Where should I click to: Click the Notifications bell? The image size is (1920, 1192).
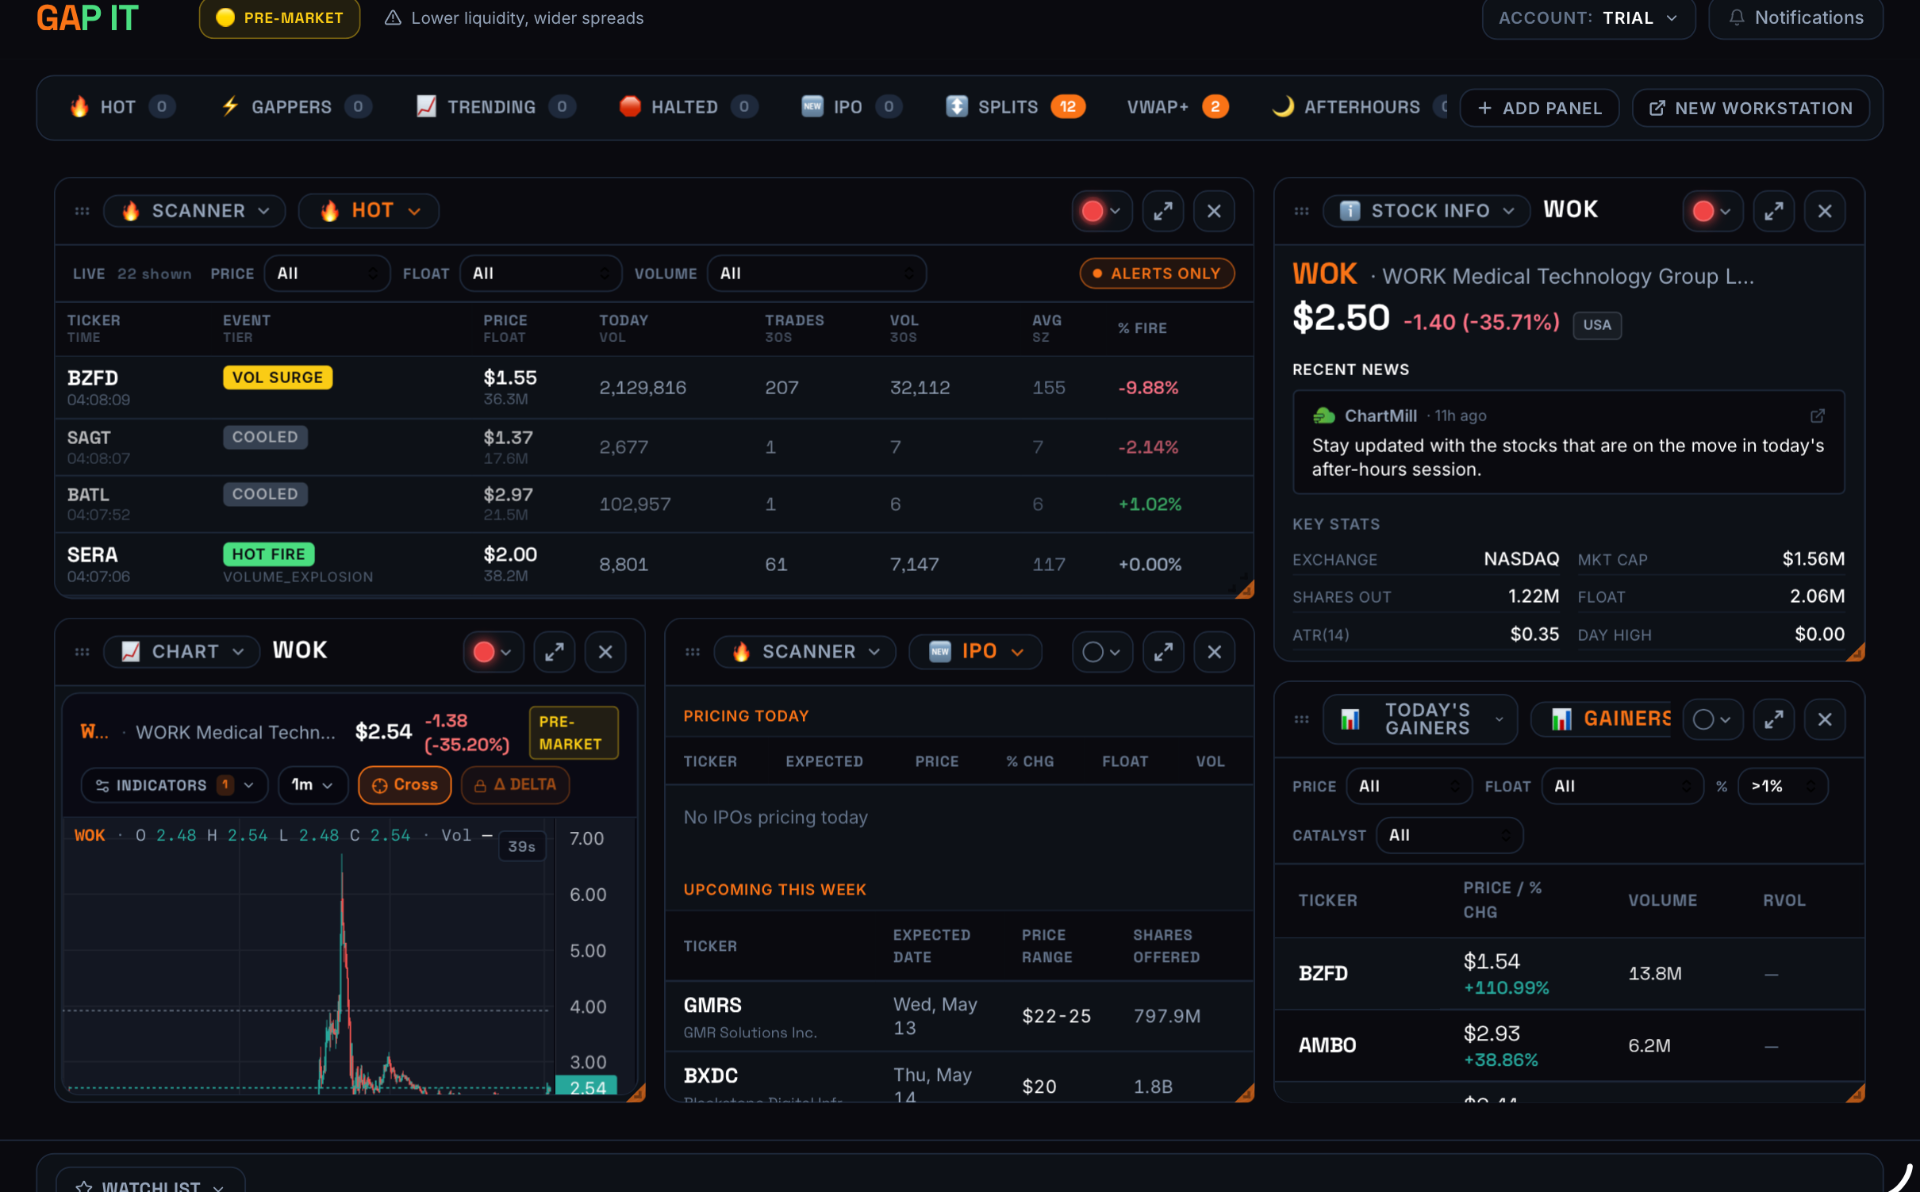click(1796, 18)
